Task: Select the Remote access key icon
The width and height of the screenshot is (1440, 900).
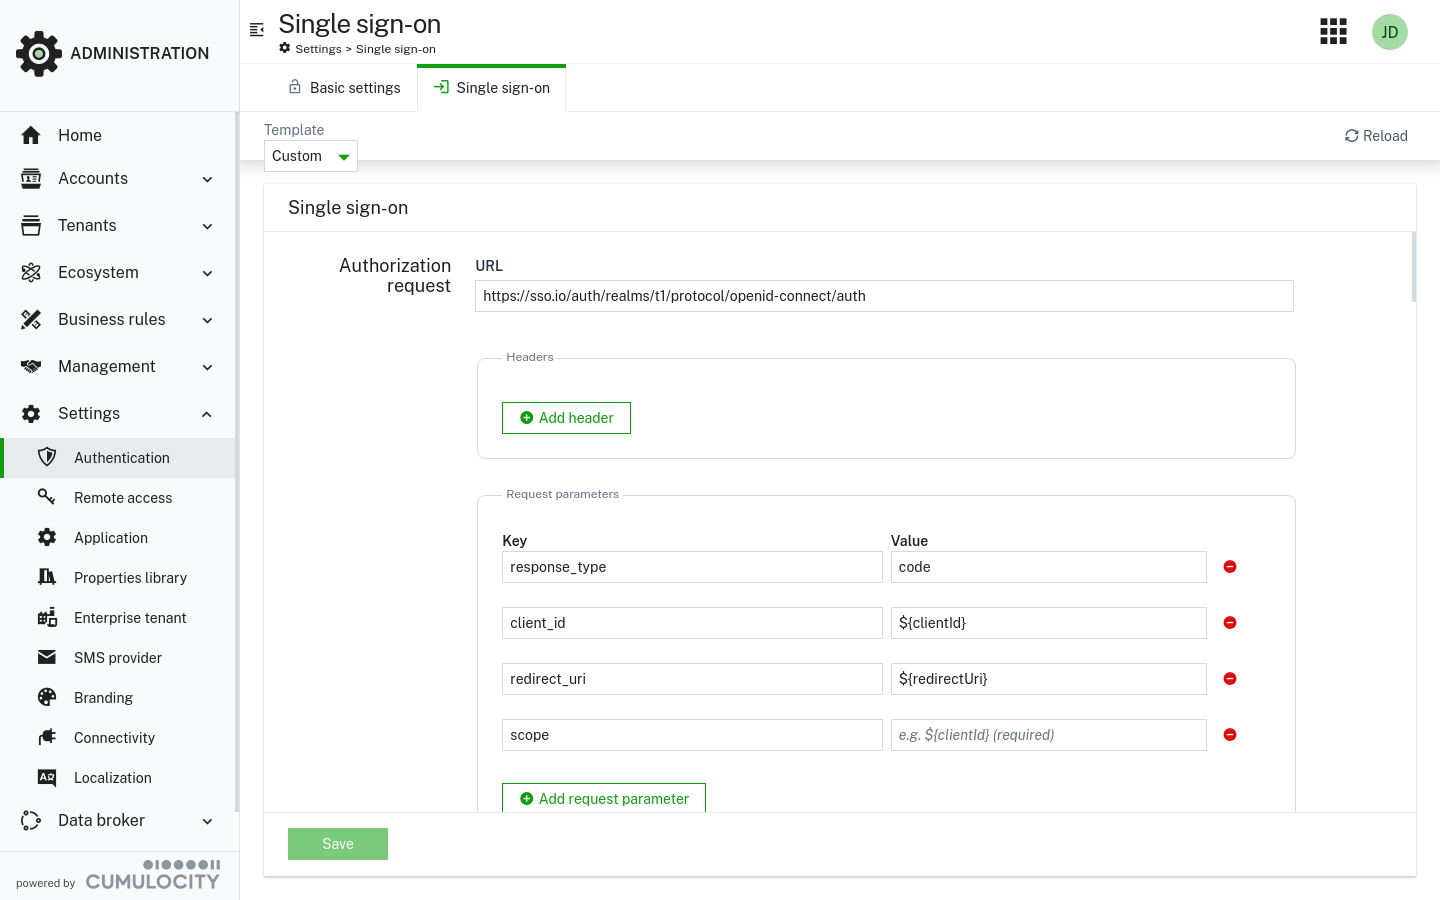Action: point(47,497)
